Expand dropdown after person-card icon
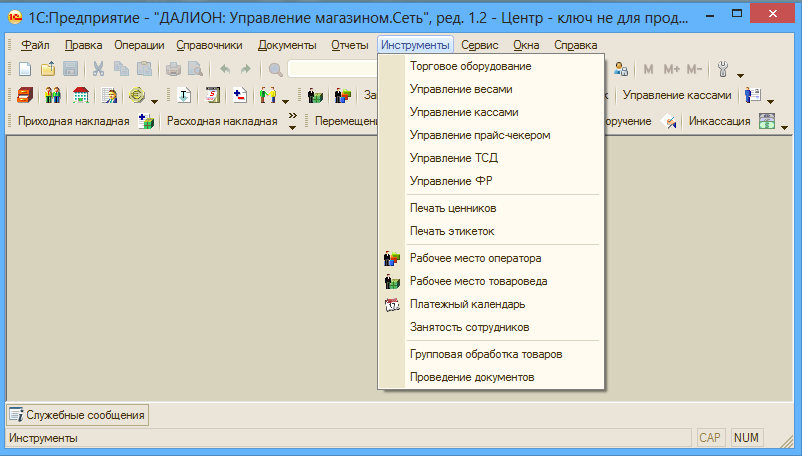The image size is (802, 456). click(770, 102)
